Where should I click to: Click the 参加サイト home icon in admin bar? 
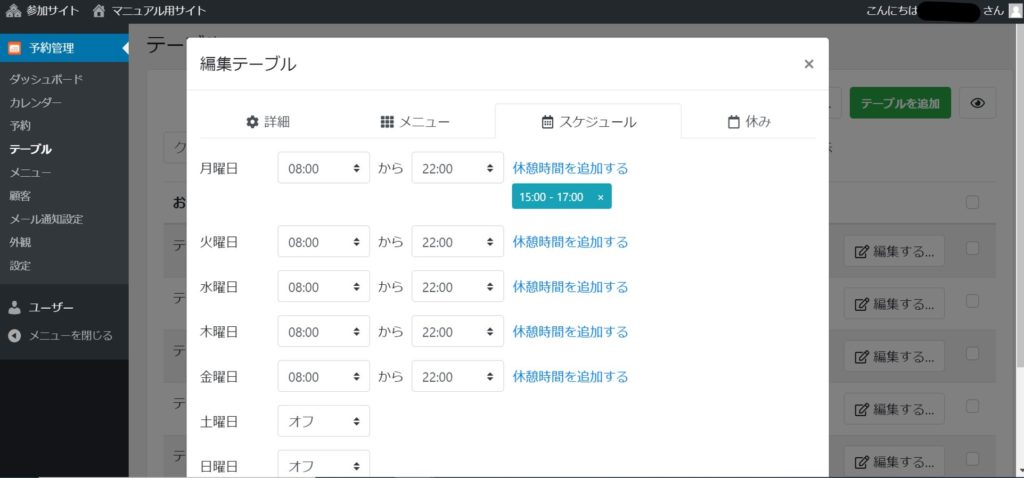[13, 11]
